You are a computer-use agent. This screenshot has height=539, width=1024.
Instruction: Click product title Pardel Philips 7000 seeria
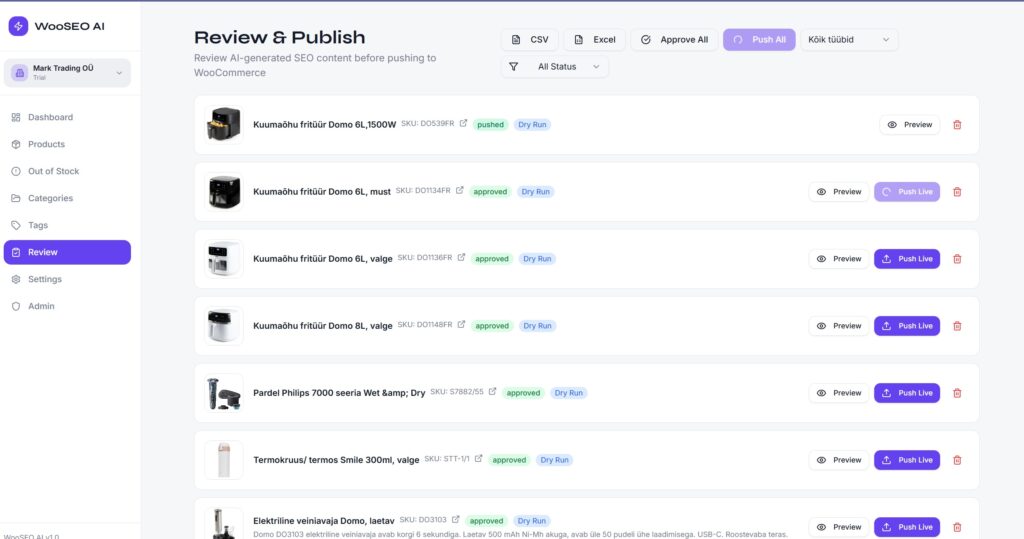coord(339,393)
